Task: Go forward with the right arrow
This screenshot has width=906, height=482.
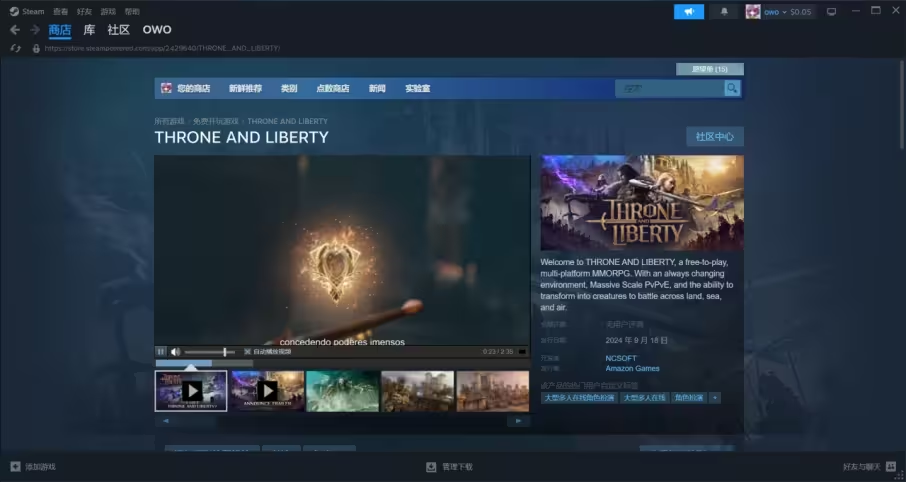Action: [x=35, y=30]
